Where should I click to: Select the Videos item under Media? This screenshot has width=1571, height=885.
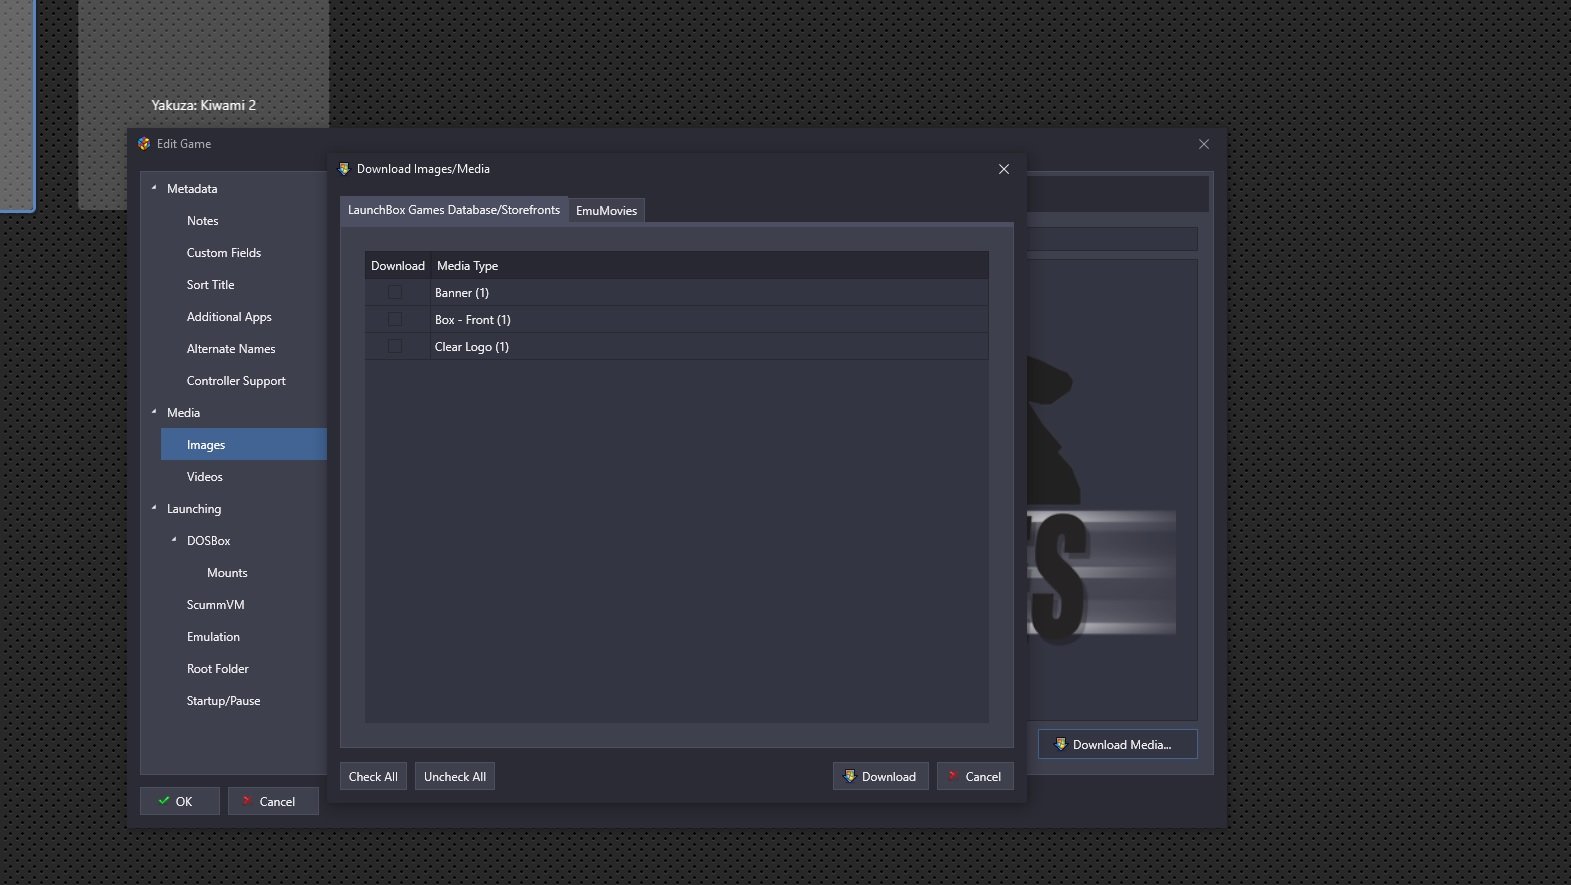(204, 477)
